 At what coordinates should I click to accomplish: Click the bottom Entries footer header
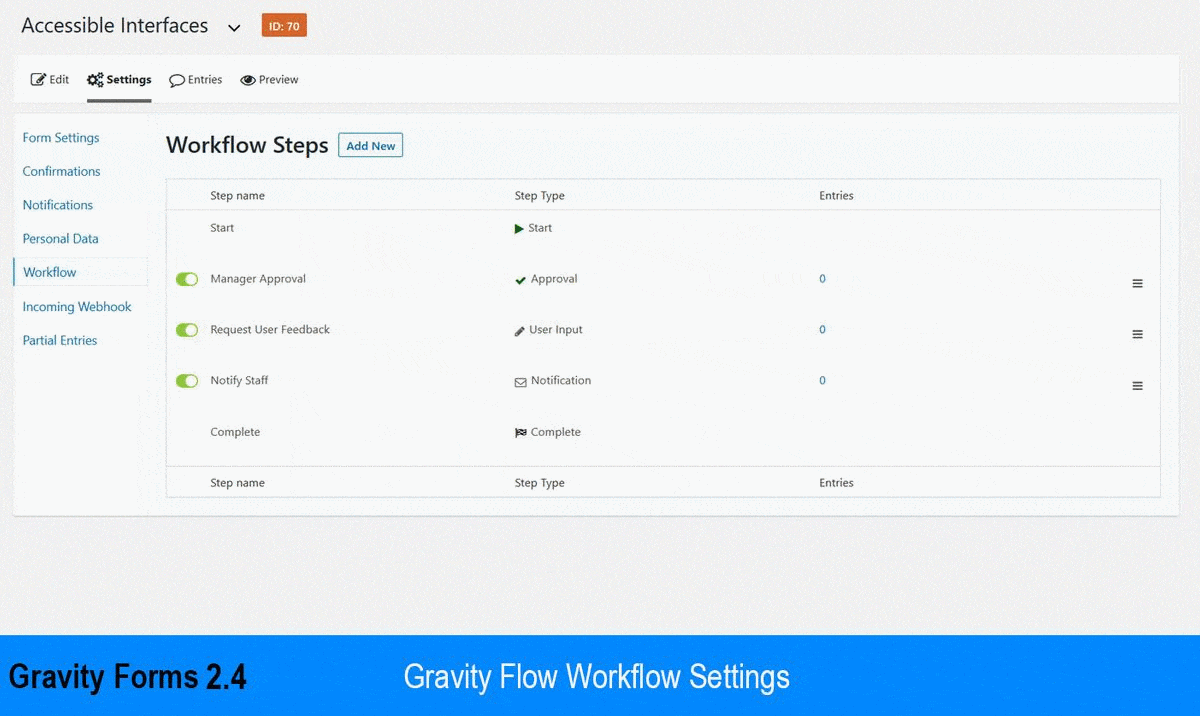coord(836,483)
